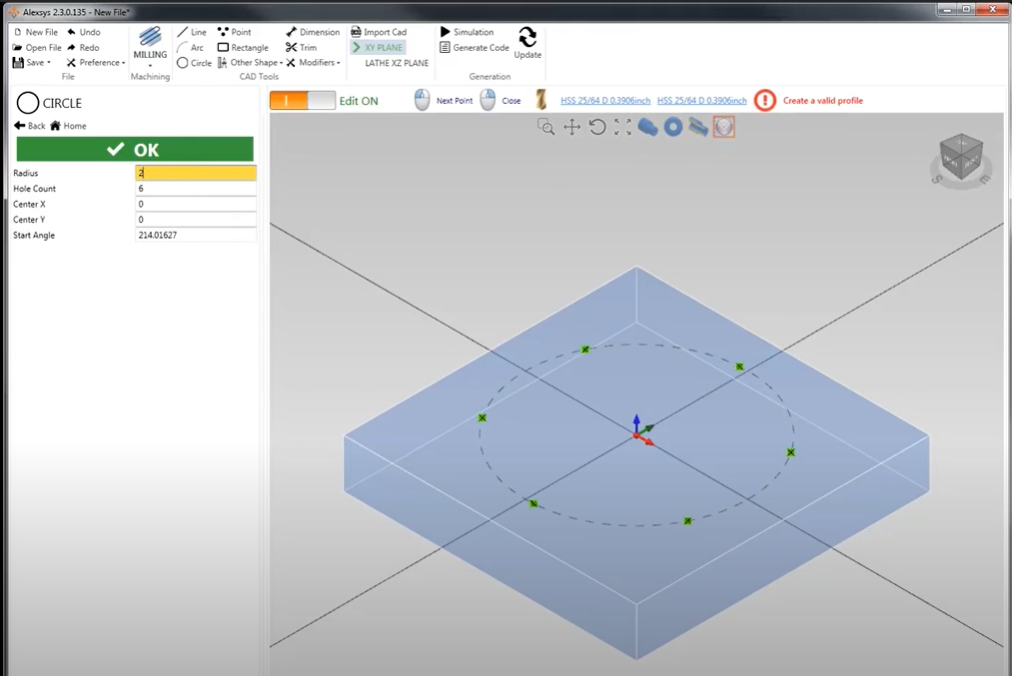1012x676 pixels.
Task: Click the Next Point mouse icon
Action: click(x=421, y=100)
